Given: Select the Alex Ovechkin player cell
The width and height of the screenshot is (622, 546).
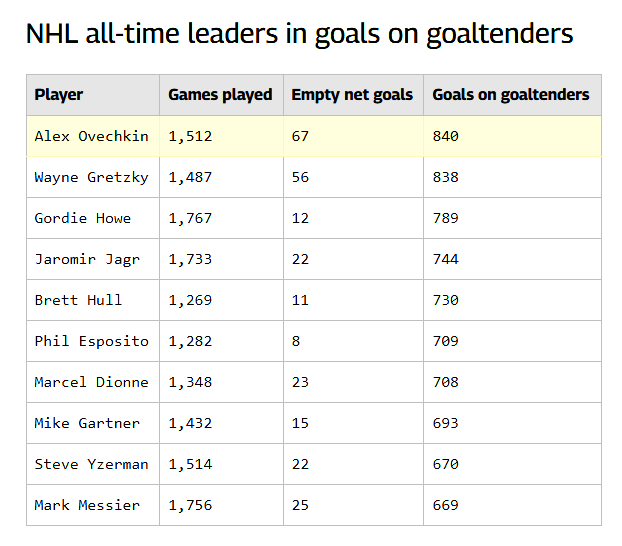Looking at the screenshot, I should point(91,136).
